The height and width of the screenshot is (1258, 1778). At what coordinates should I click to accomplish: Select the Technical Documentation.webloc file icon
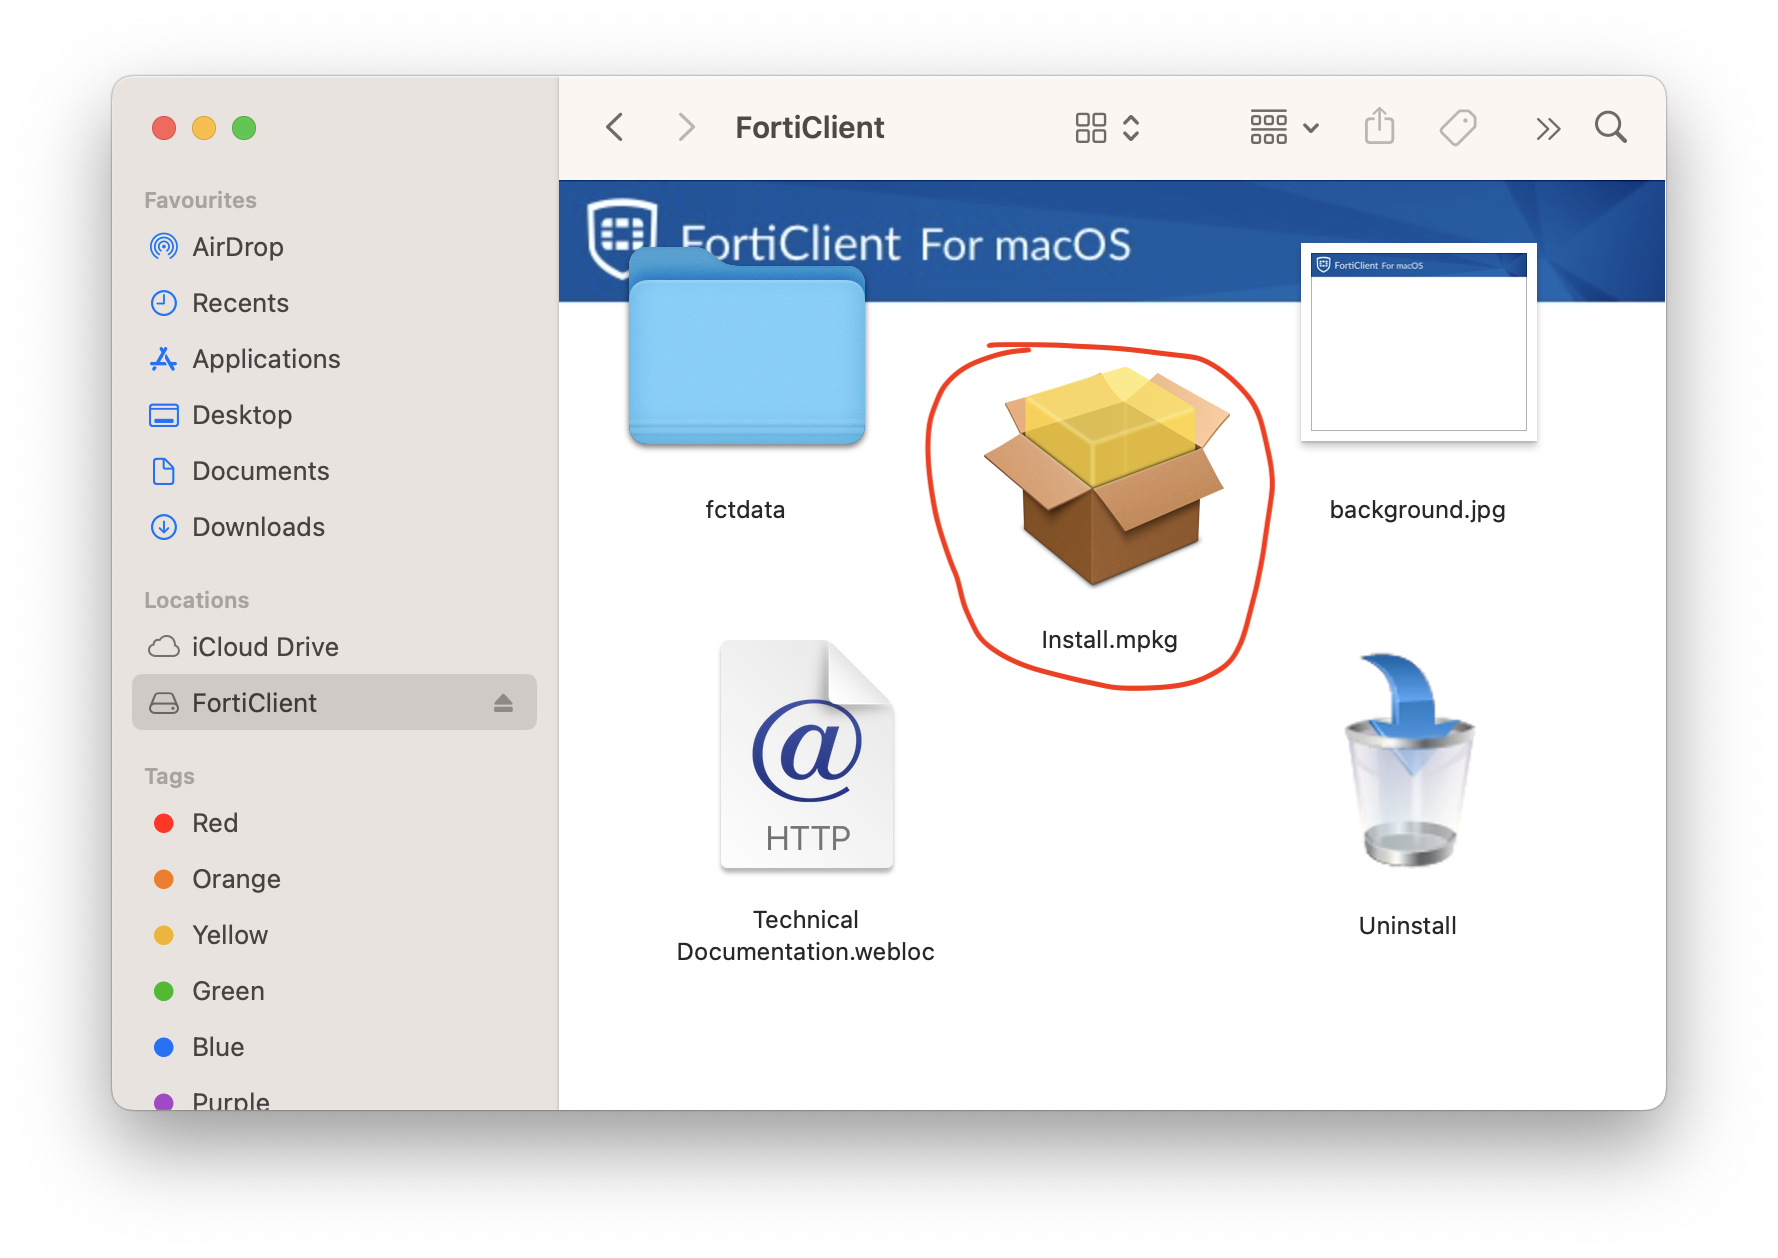pos(806,755)
